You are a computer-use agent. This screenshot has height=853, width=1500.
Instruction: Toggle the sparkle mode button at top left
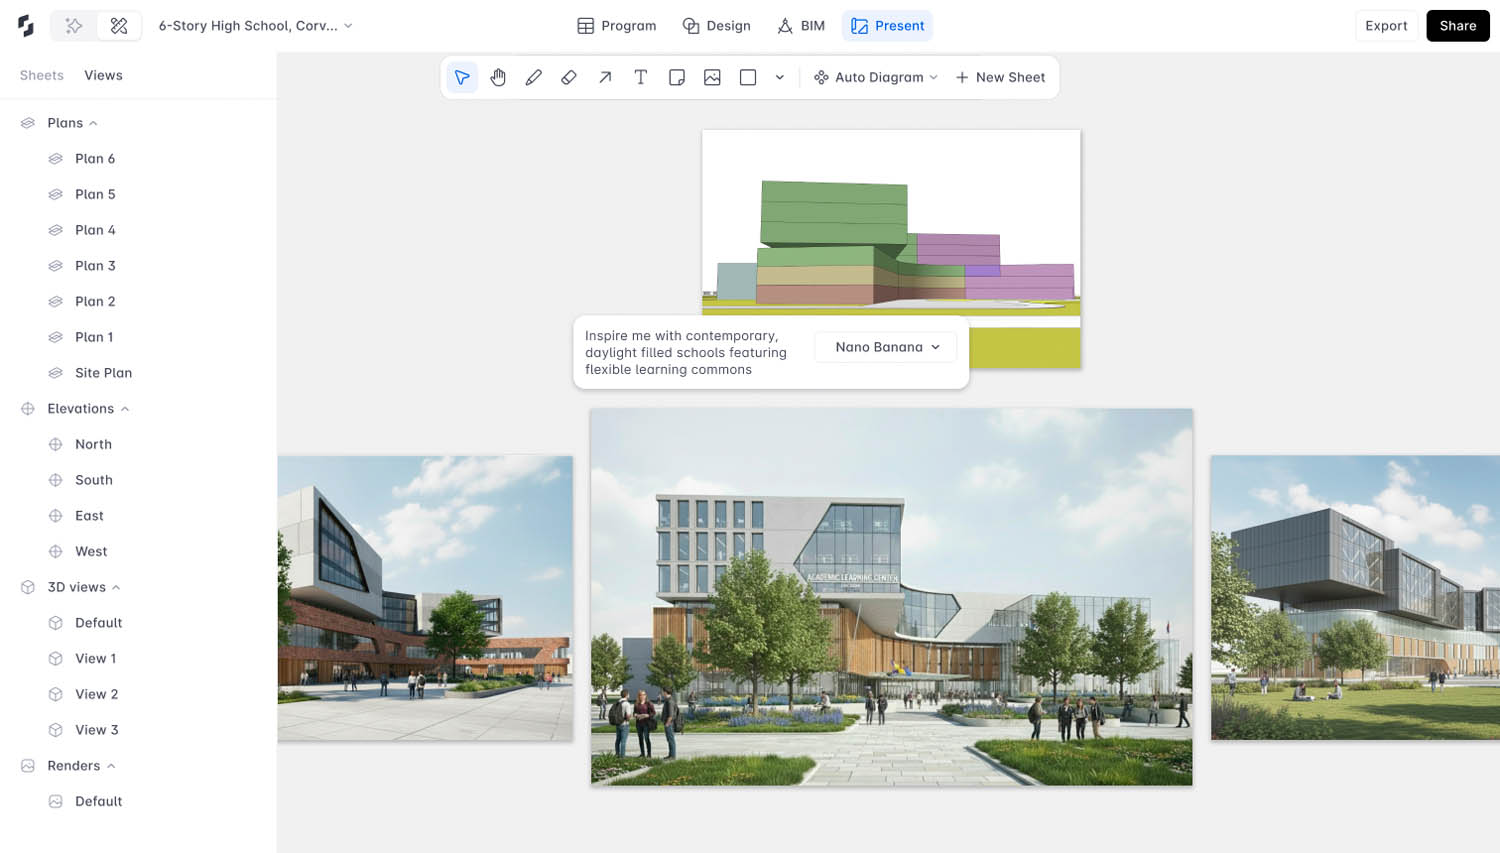click(x=74, y=26)
